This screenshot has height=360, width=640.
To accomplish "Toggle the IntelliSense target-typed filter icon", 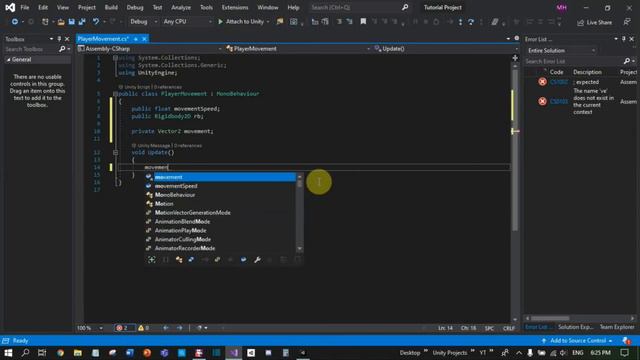I will coord(152,260).
